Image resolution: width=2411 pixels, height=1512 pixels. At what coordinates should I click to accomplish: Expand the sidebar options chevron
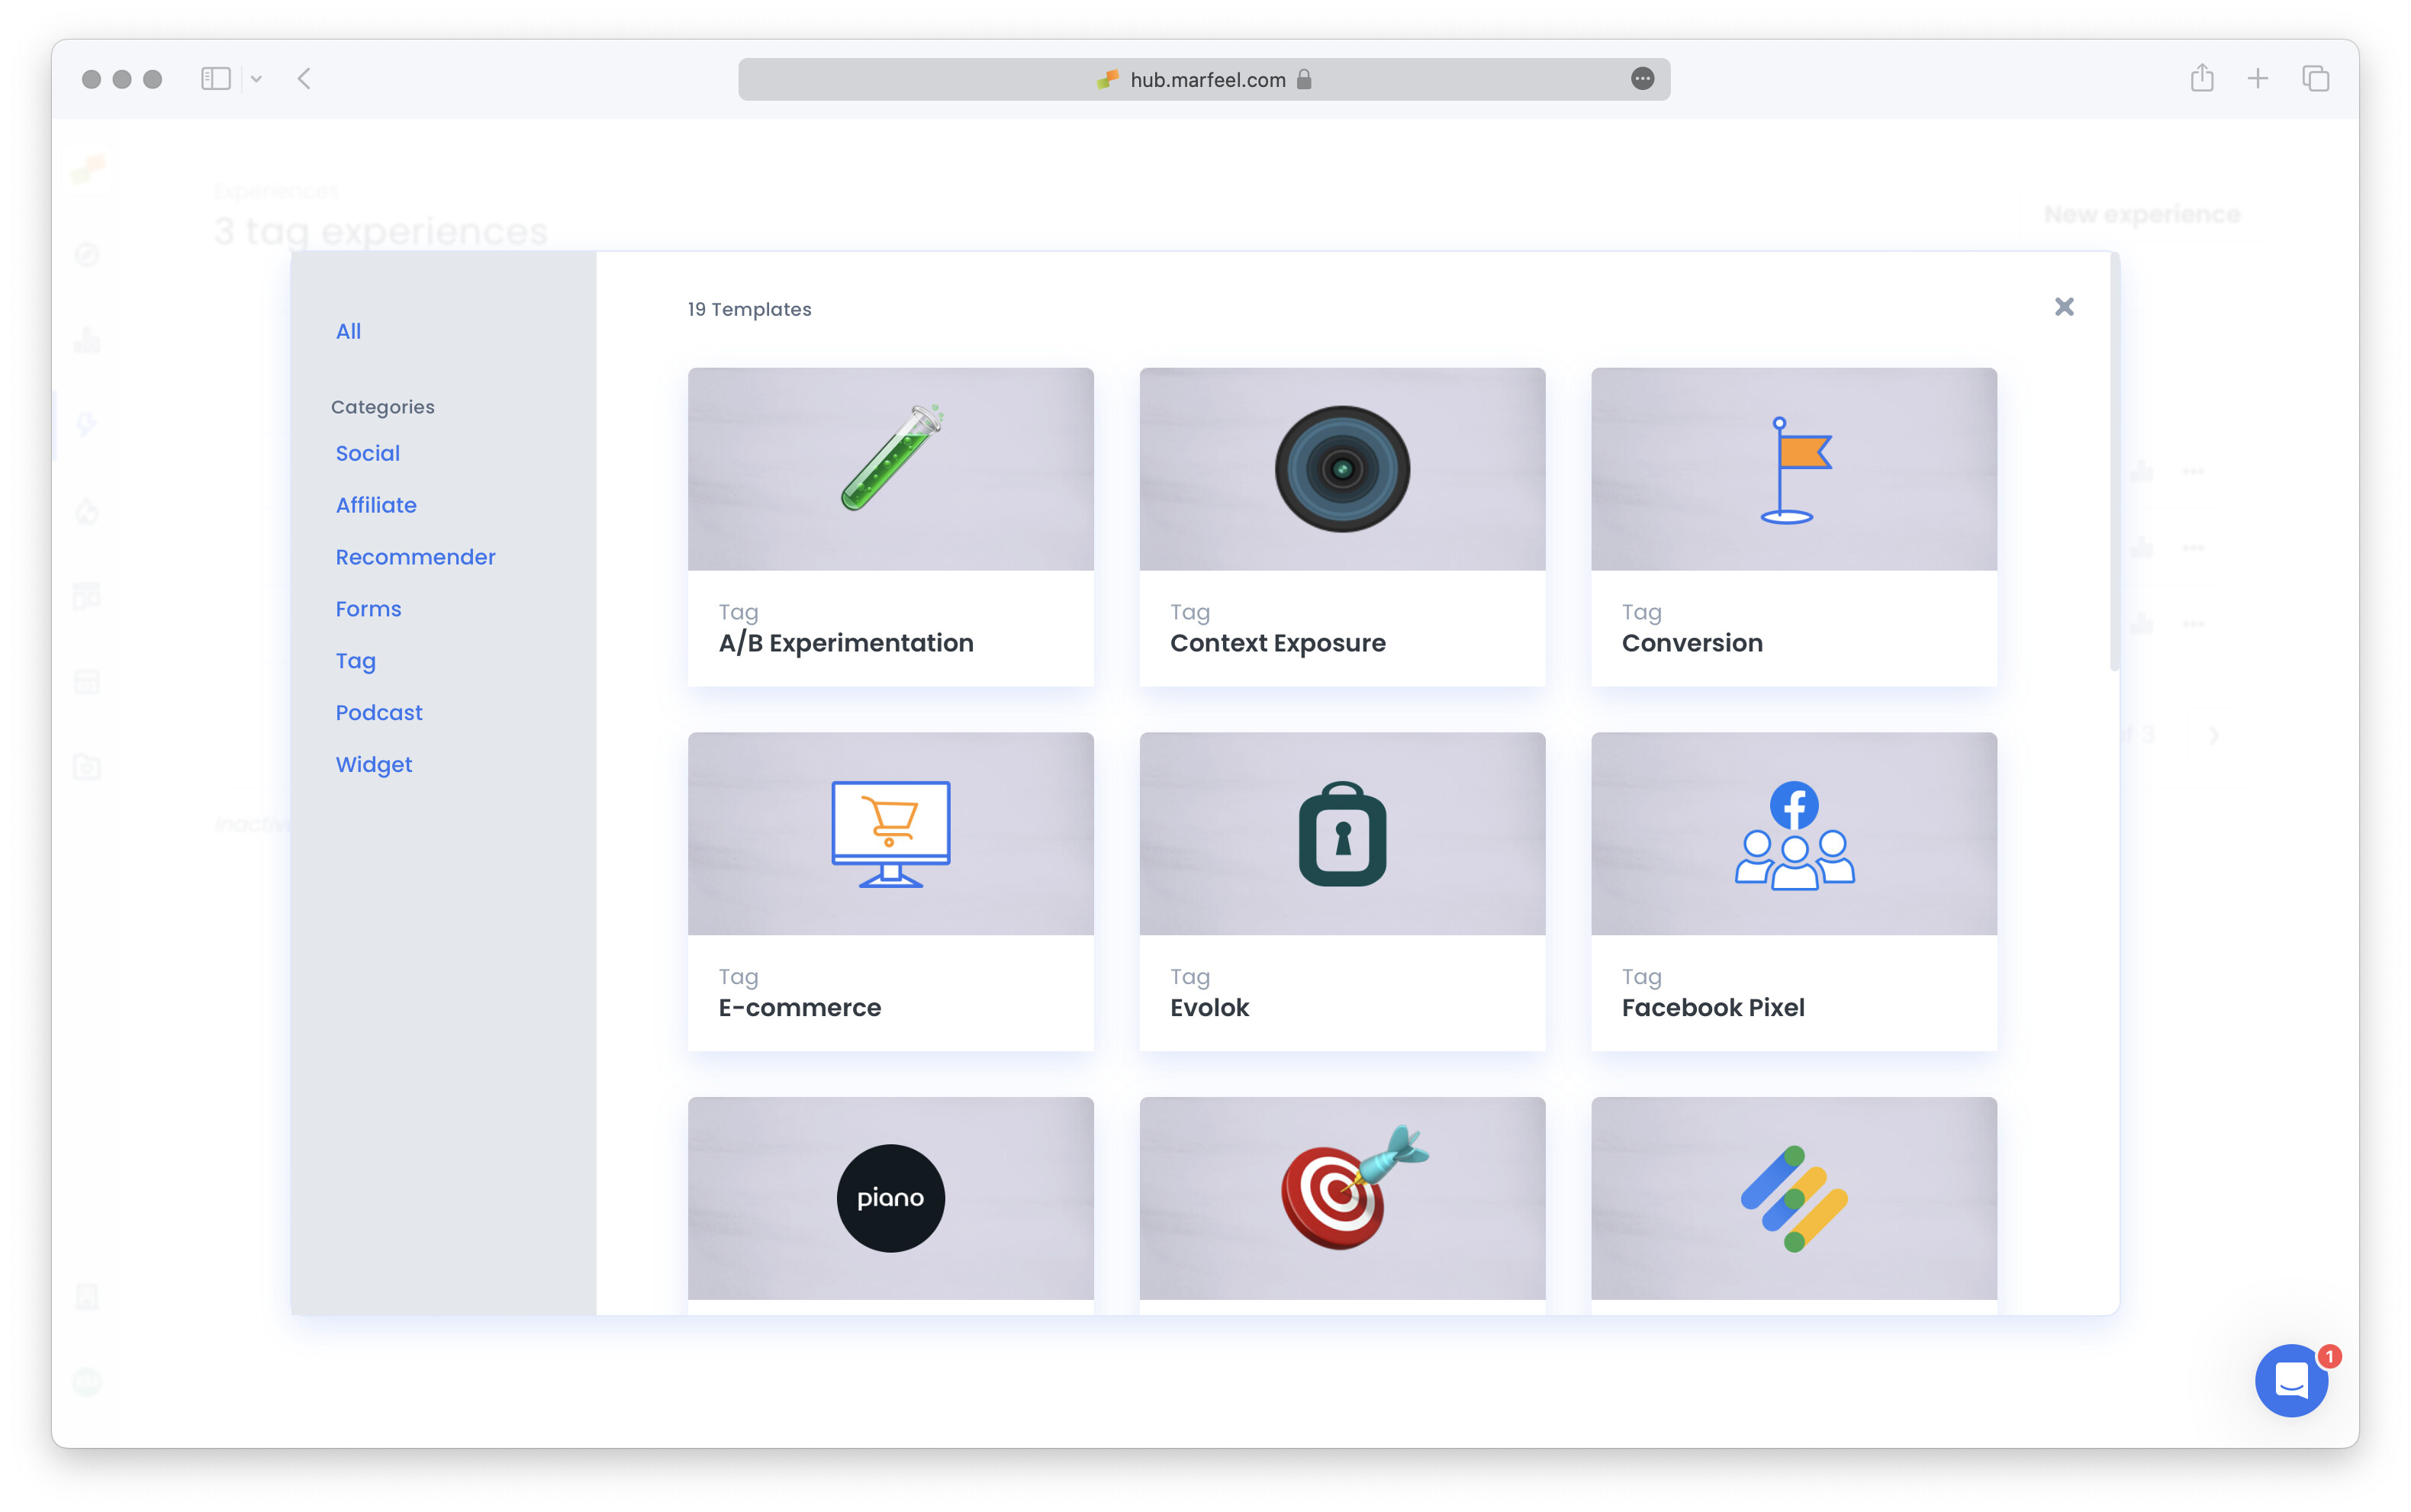[x=258, y=78]
